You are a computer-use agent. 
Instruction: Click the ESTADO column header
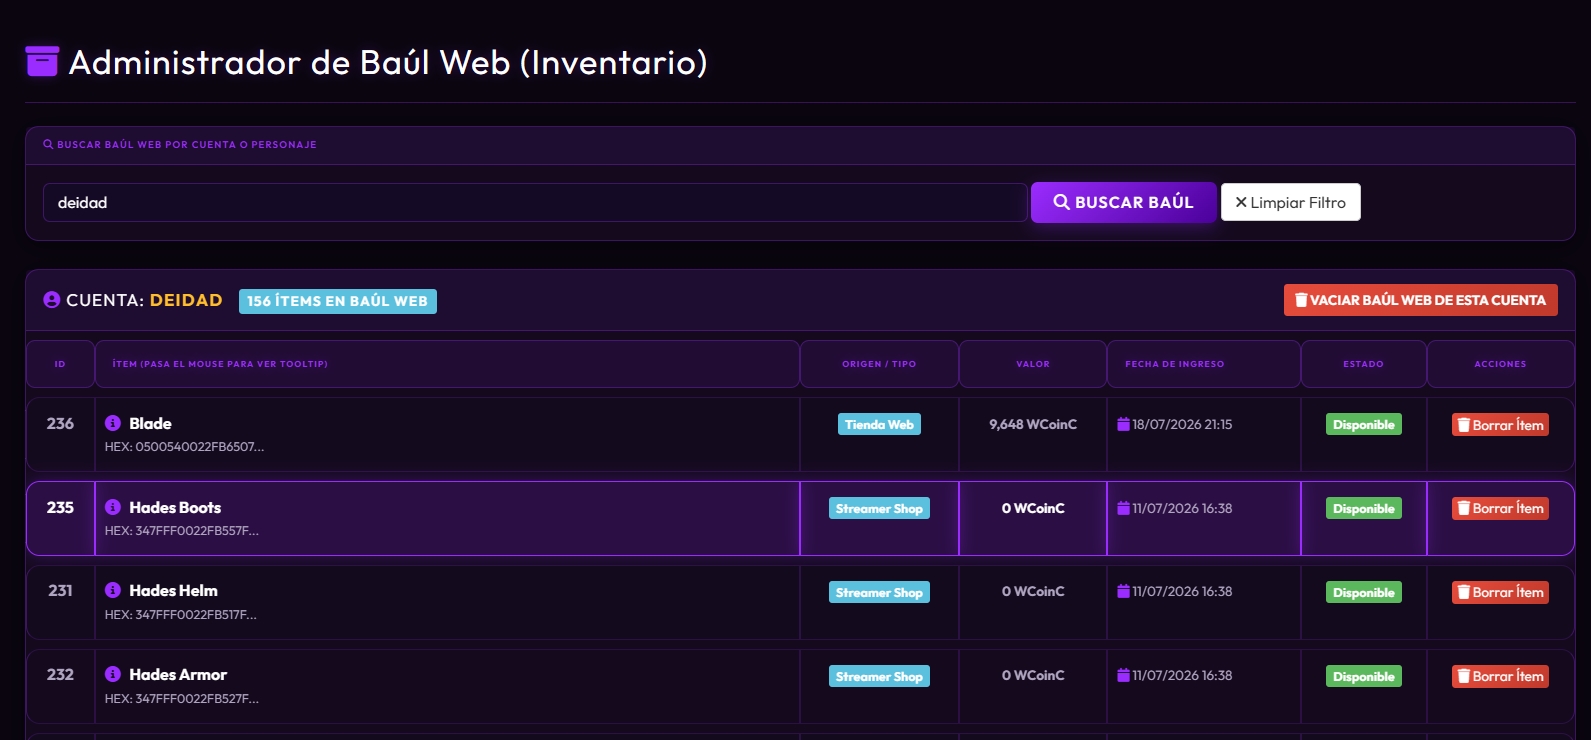(1363, 364)
